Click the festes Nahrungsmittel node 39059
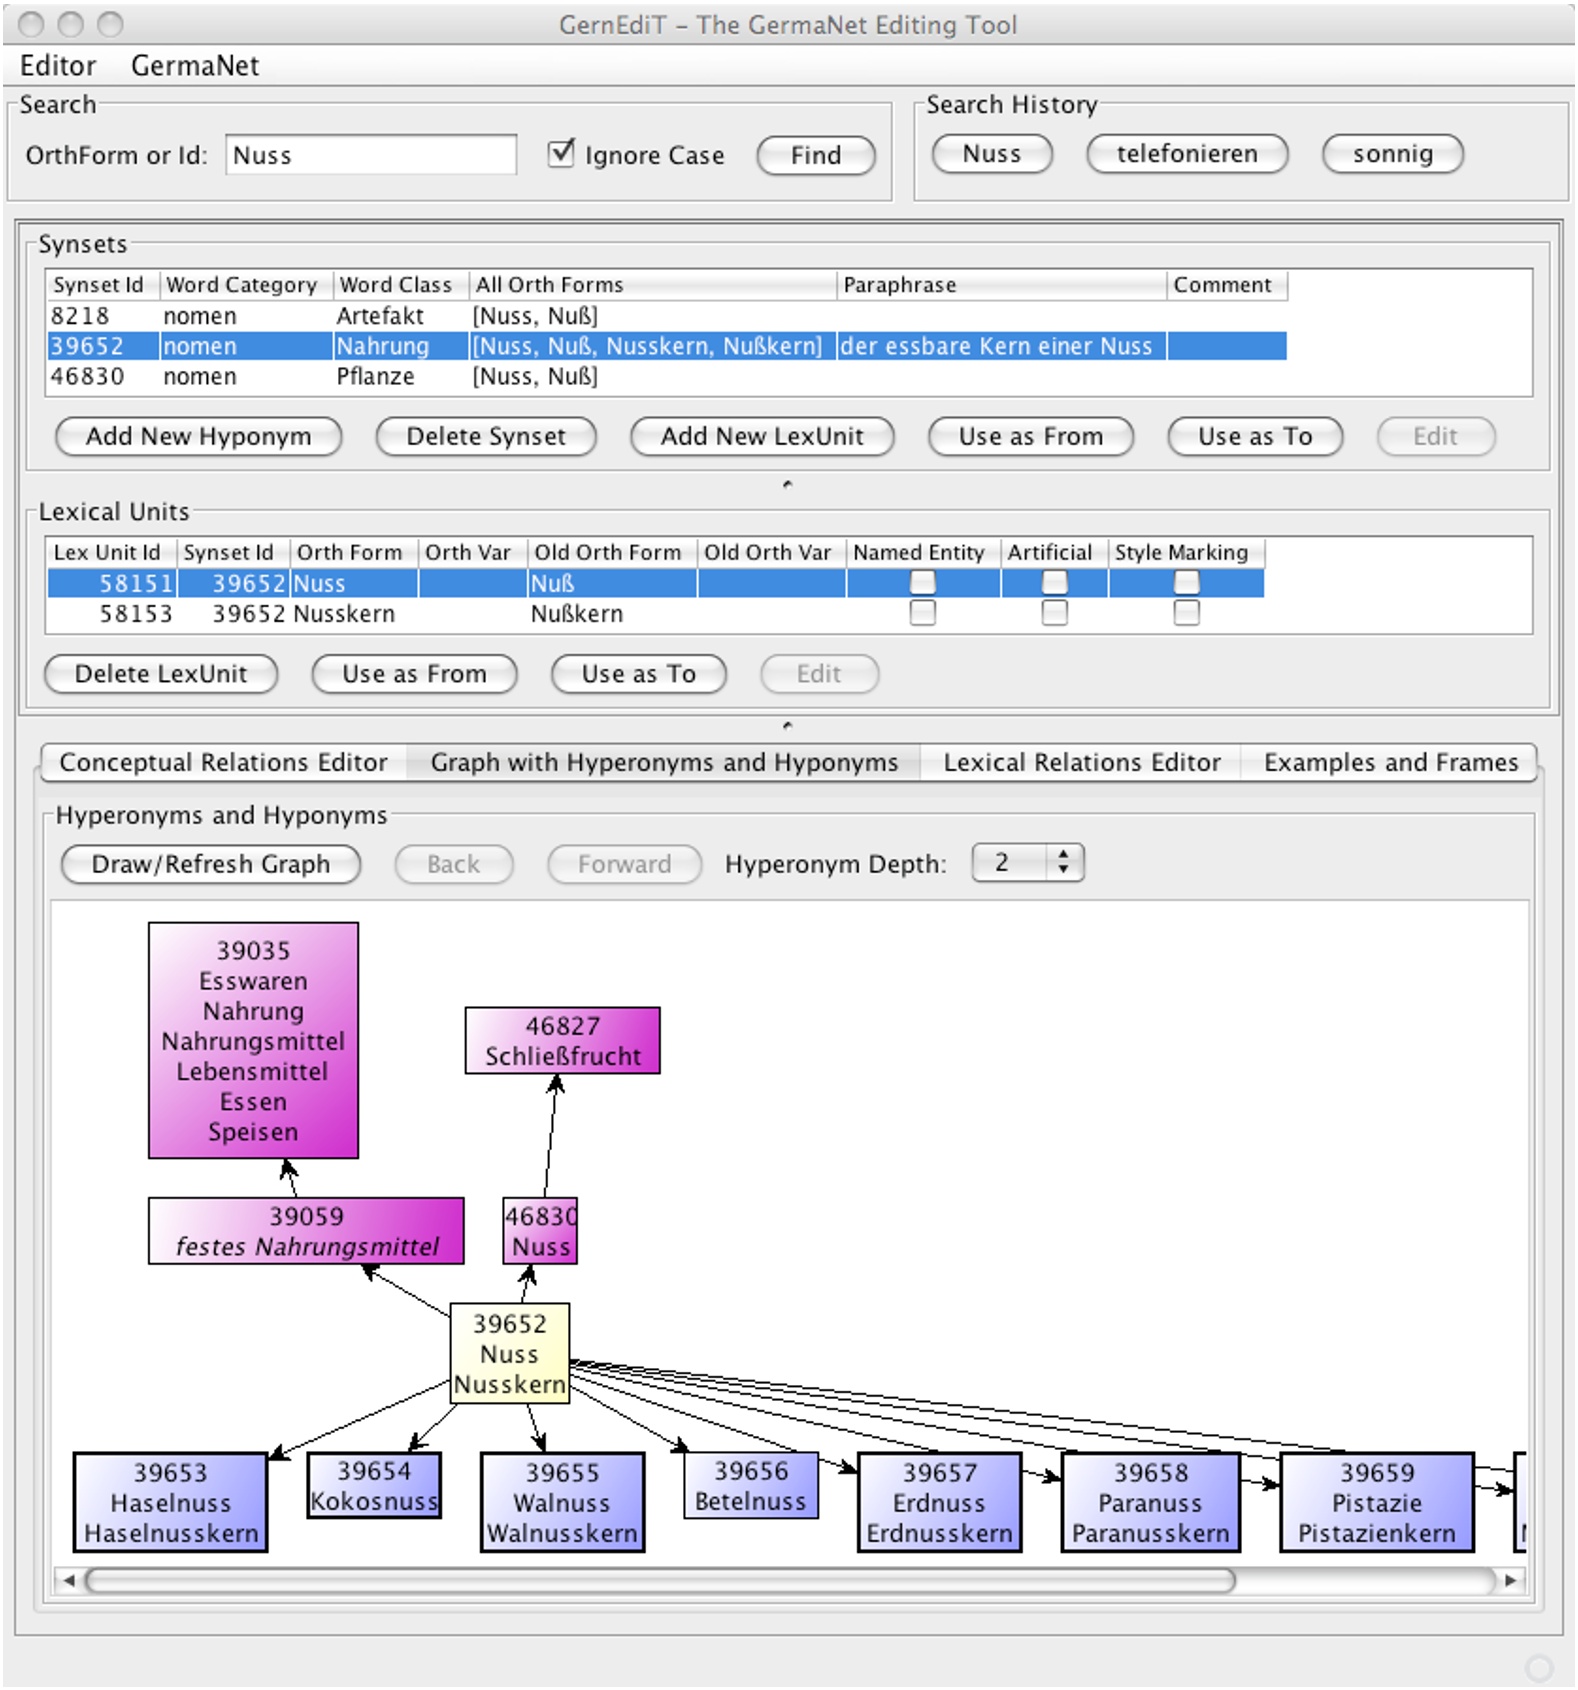The width and height of the screenshot is (1578, 1690). (x=306, y=1231)
